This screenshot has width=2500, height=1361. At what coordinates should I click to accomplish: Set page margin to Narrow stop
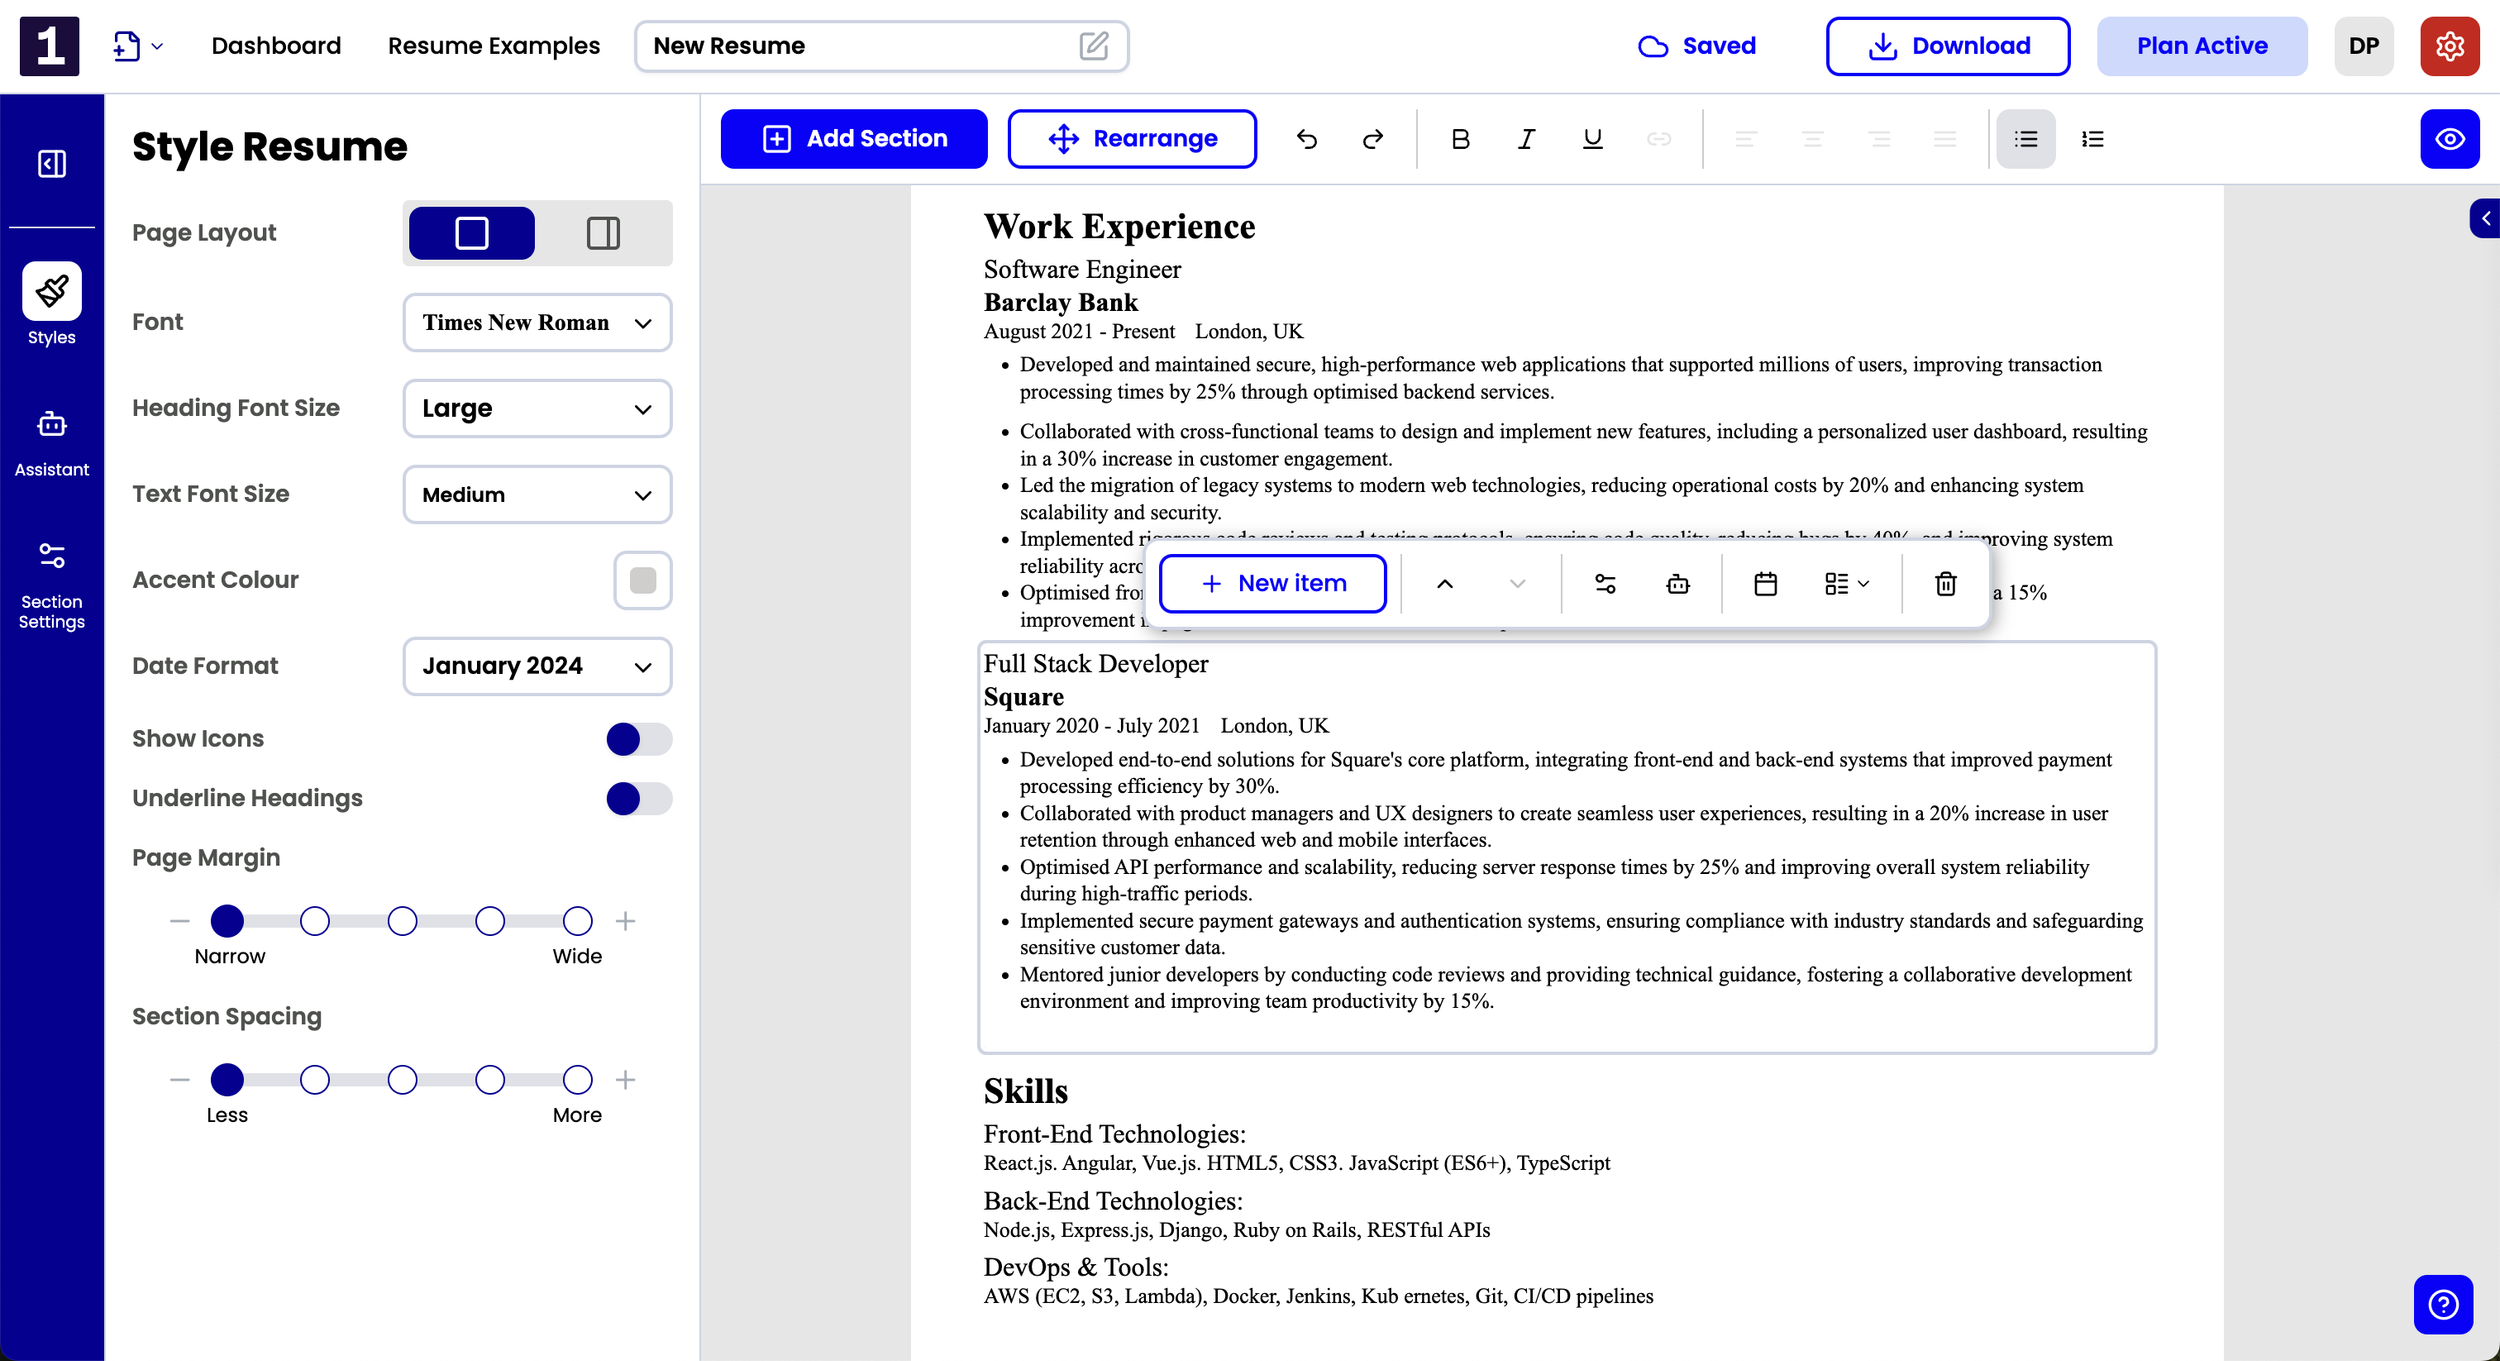[x=227, y=921]
